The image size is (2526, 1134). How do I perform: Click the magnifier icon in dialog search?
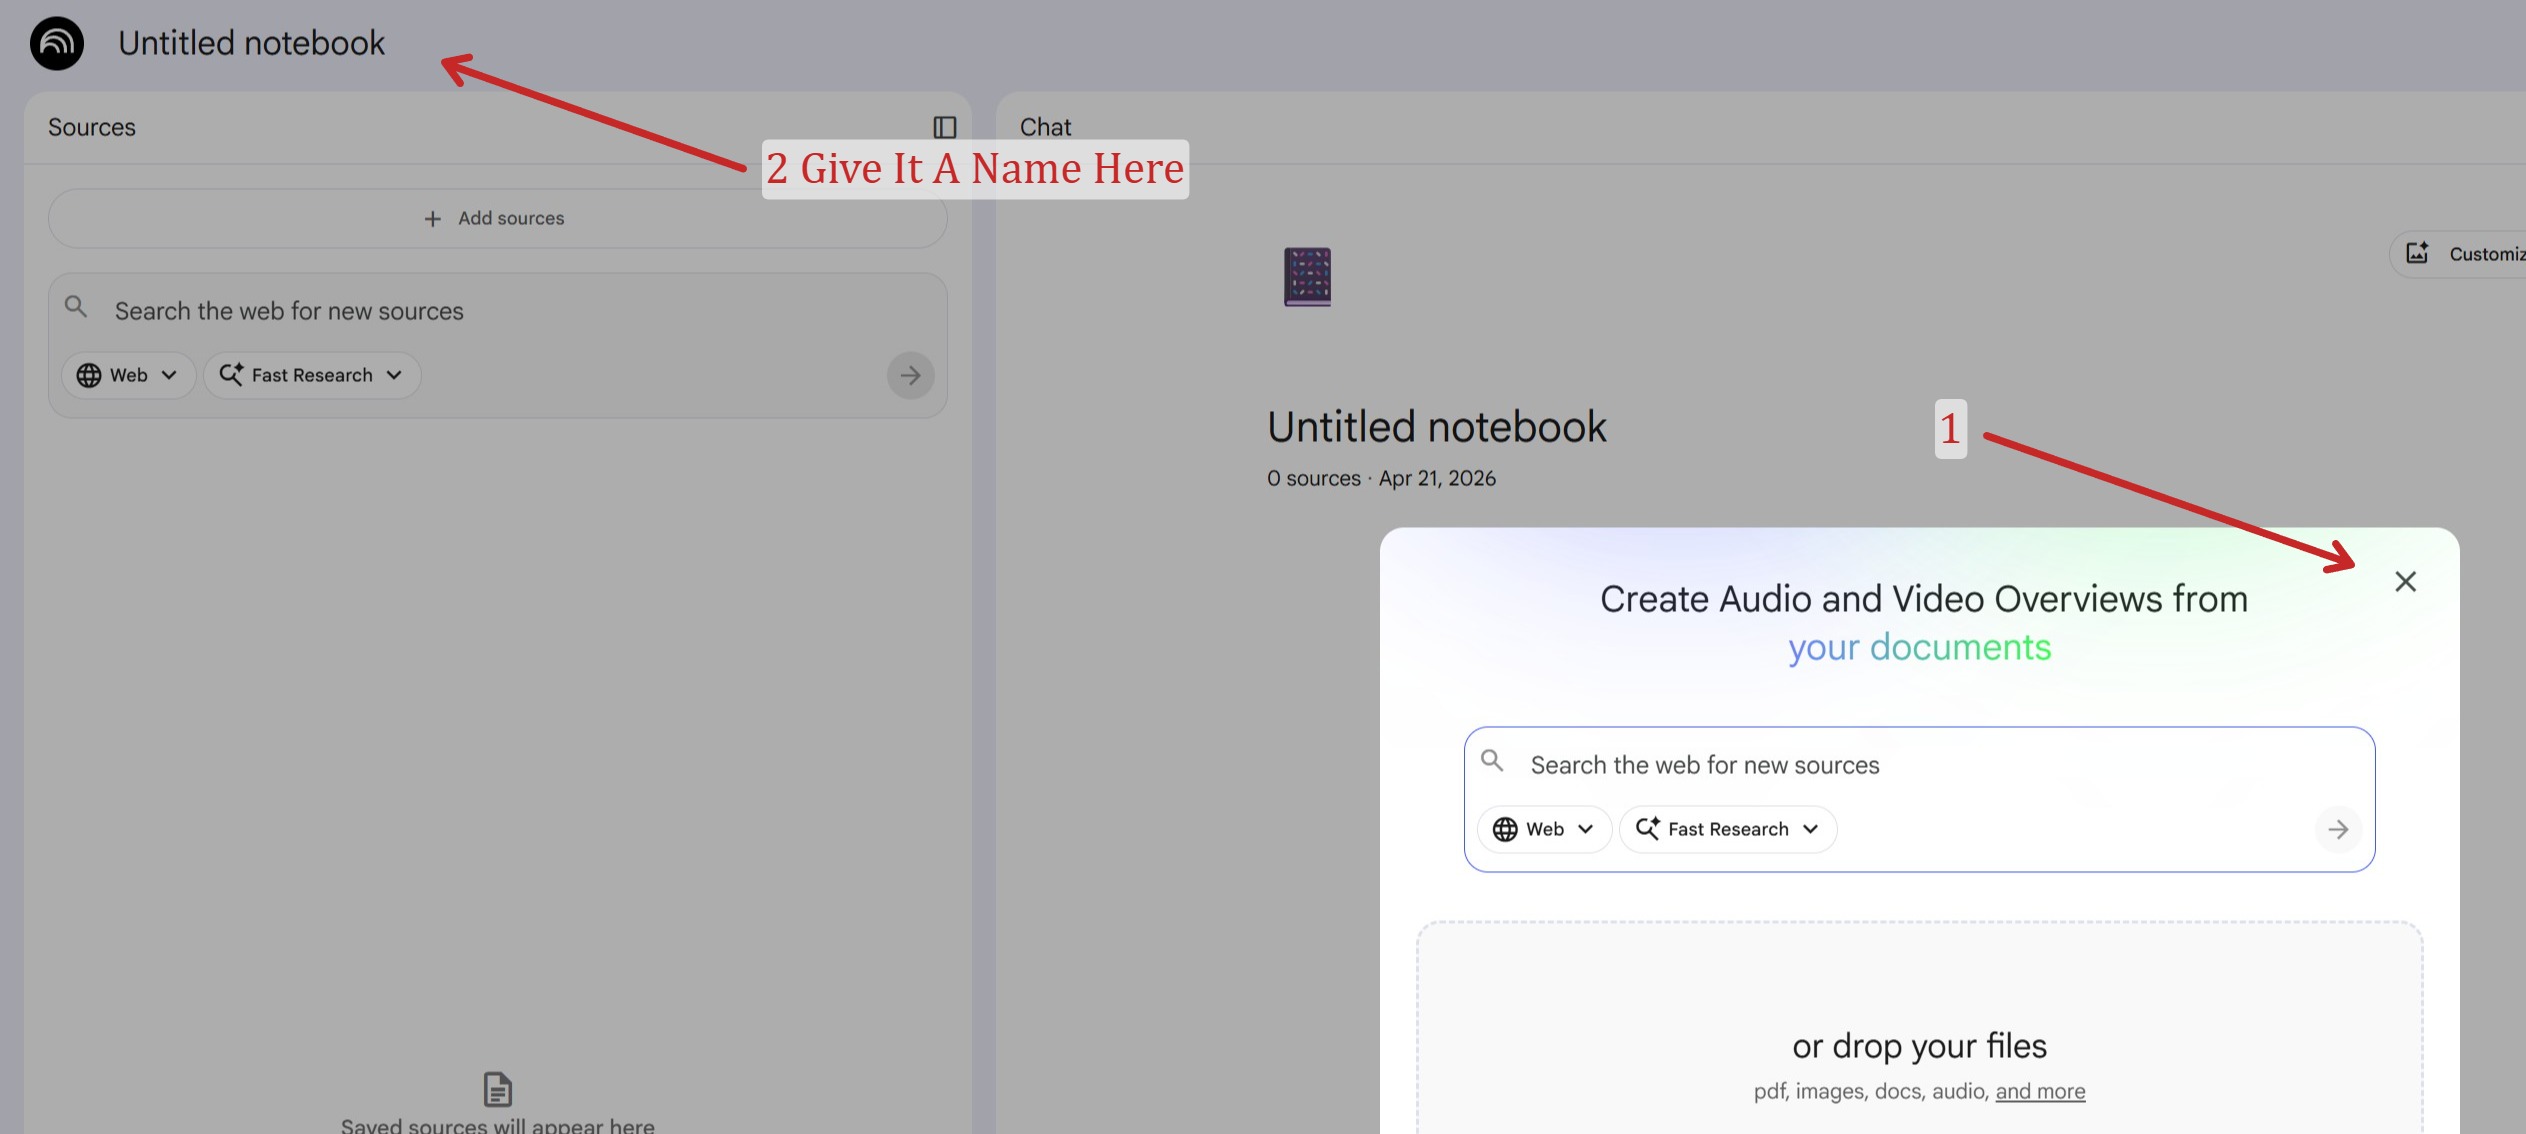pos(1492,761)
